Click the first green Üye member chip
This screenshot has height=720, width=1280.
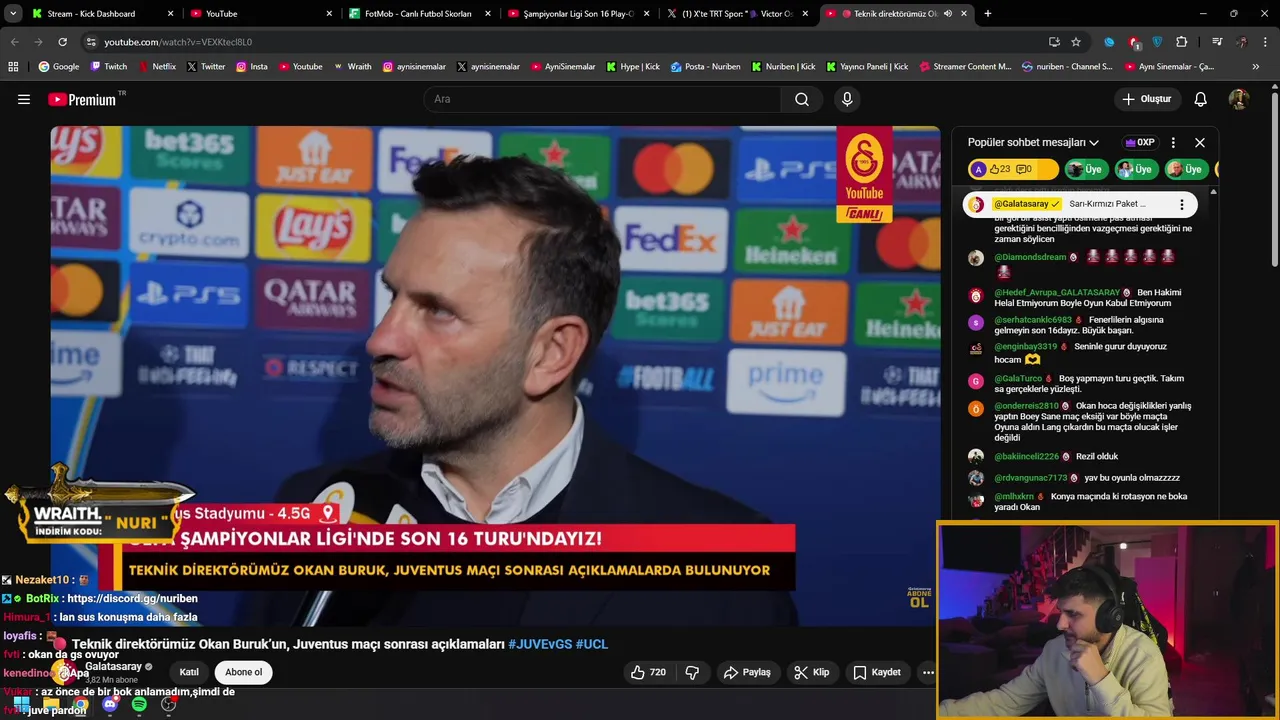click(1086, 169)
